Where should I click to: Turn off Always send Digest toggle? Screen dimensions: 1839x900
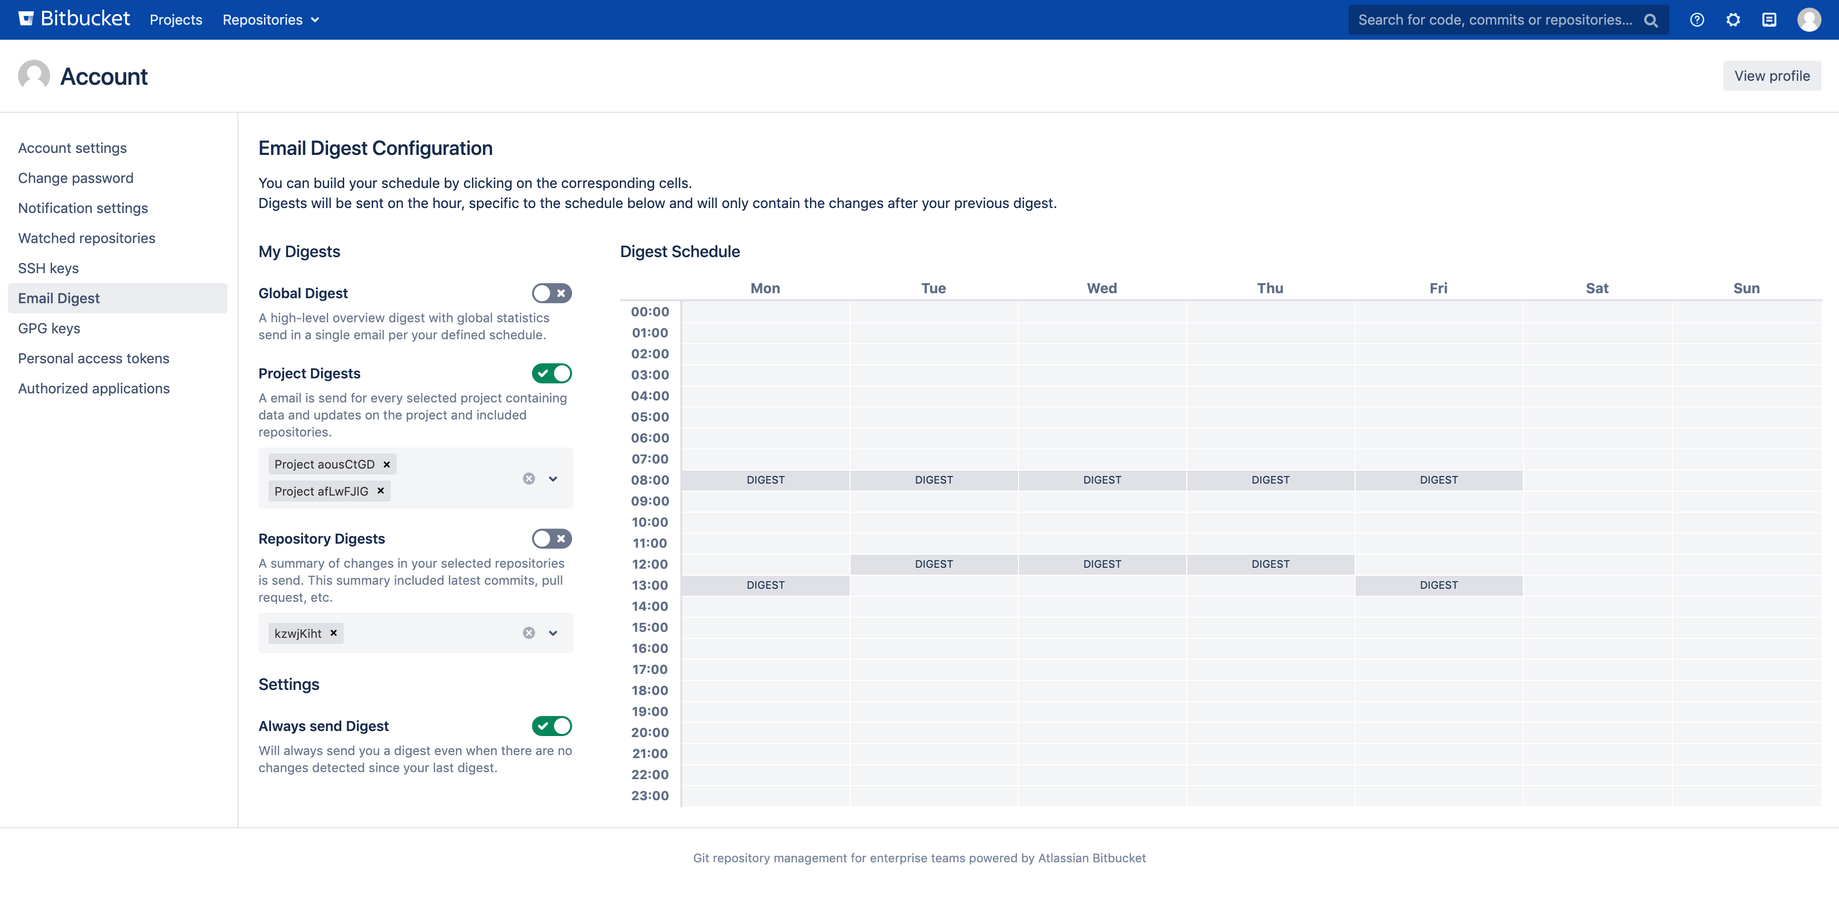552,726
